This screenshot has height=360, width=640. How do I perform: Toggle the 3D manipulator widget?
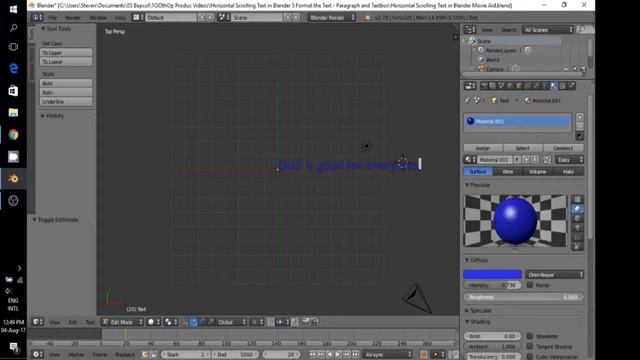coord(185,322)
